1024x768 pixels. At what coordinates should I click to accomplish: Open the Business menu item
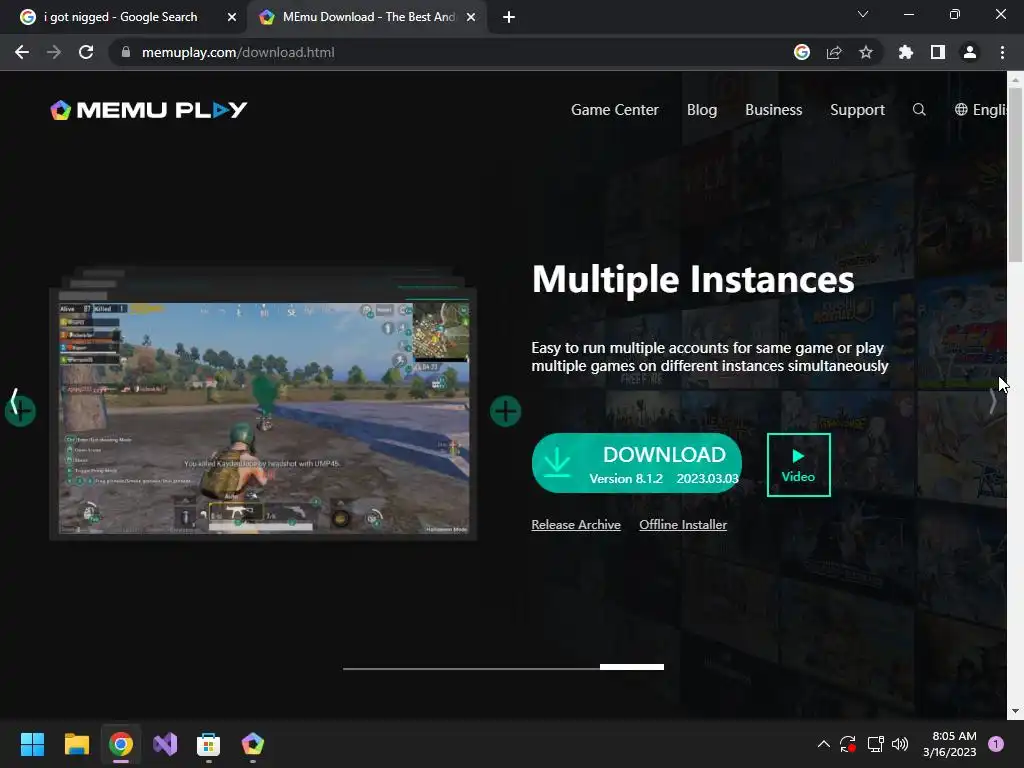773,110
